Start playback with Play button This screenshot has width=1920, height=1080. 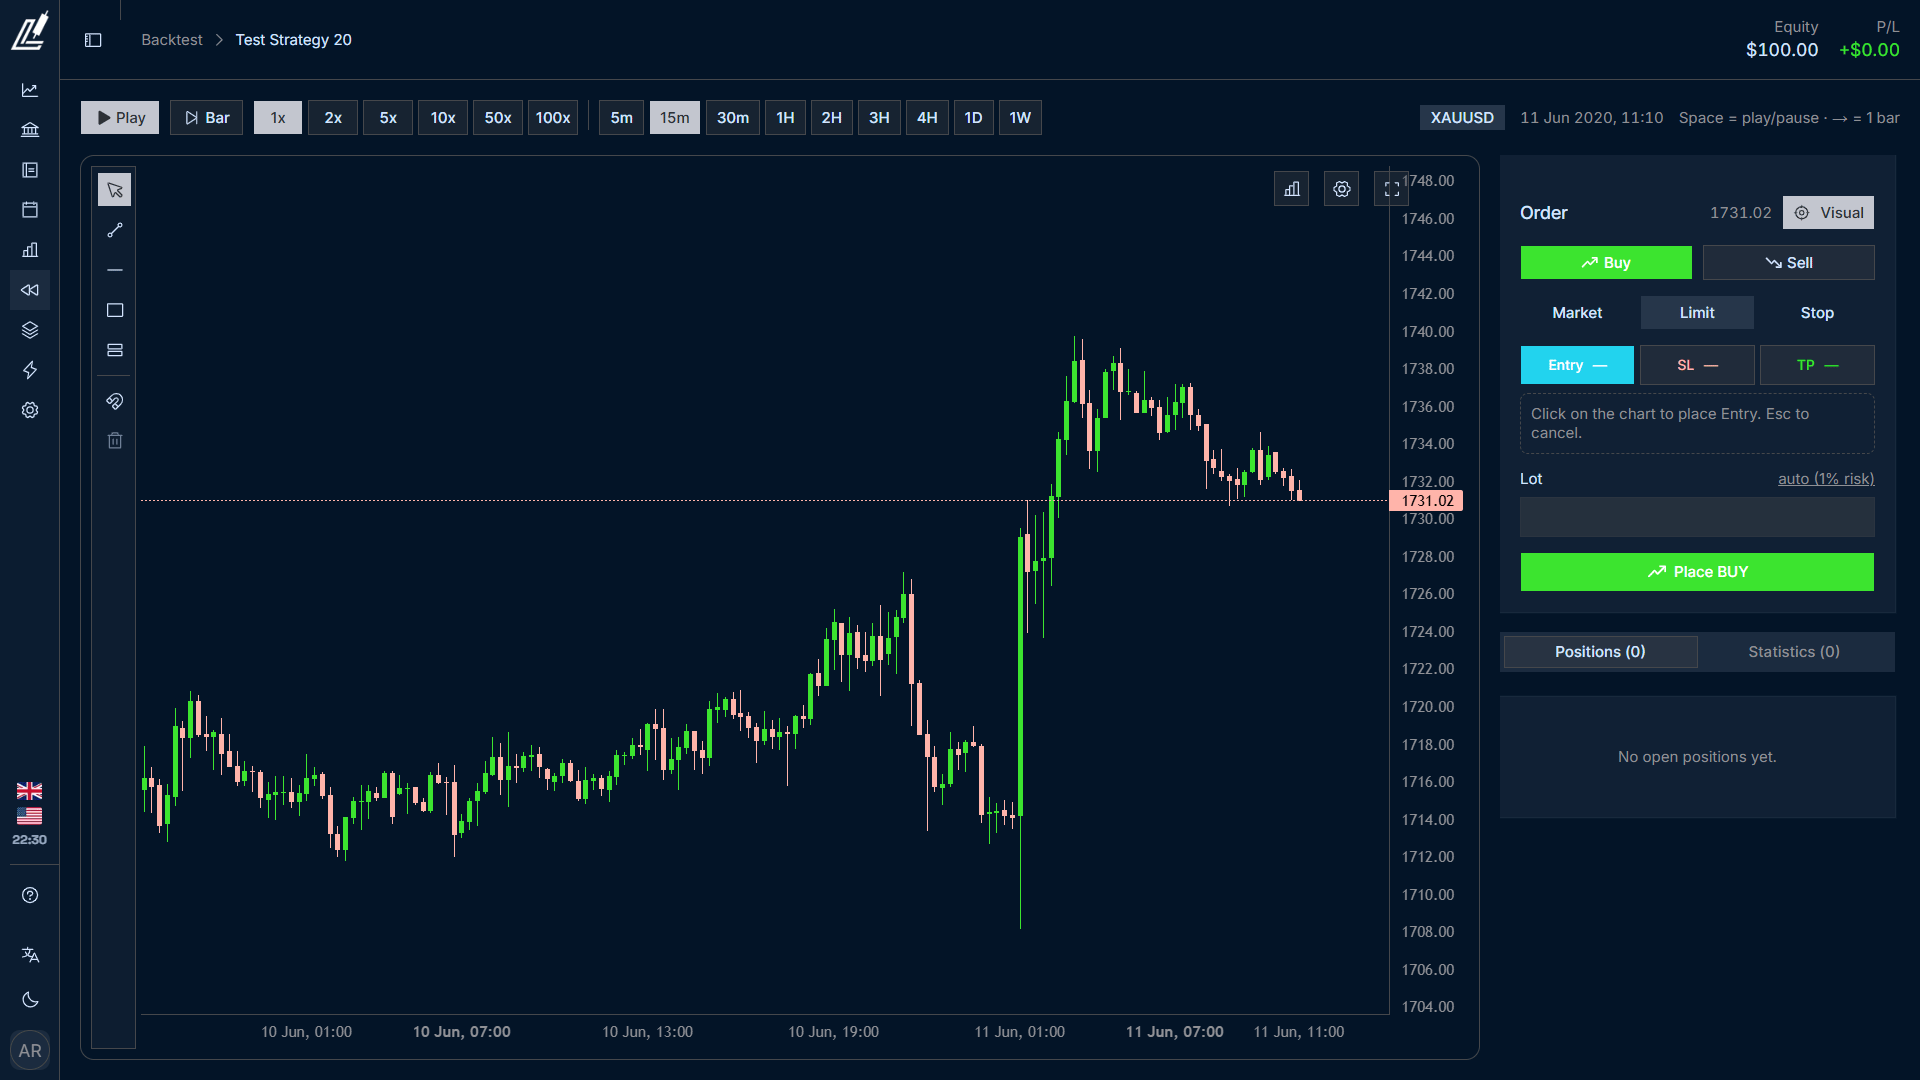[120, 118]
